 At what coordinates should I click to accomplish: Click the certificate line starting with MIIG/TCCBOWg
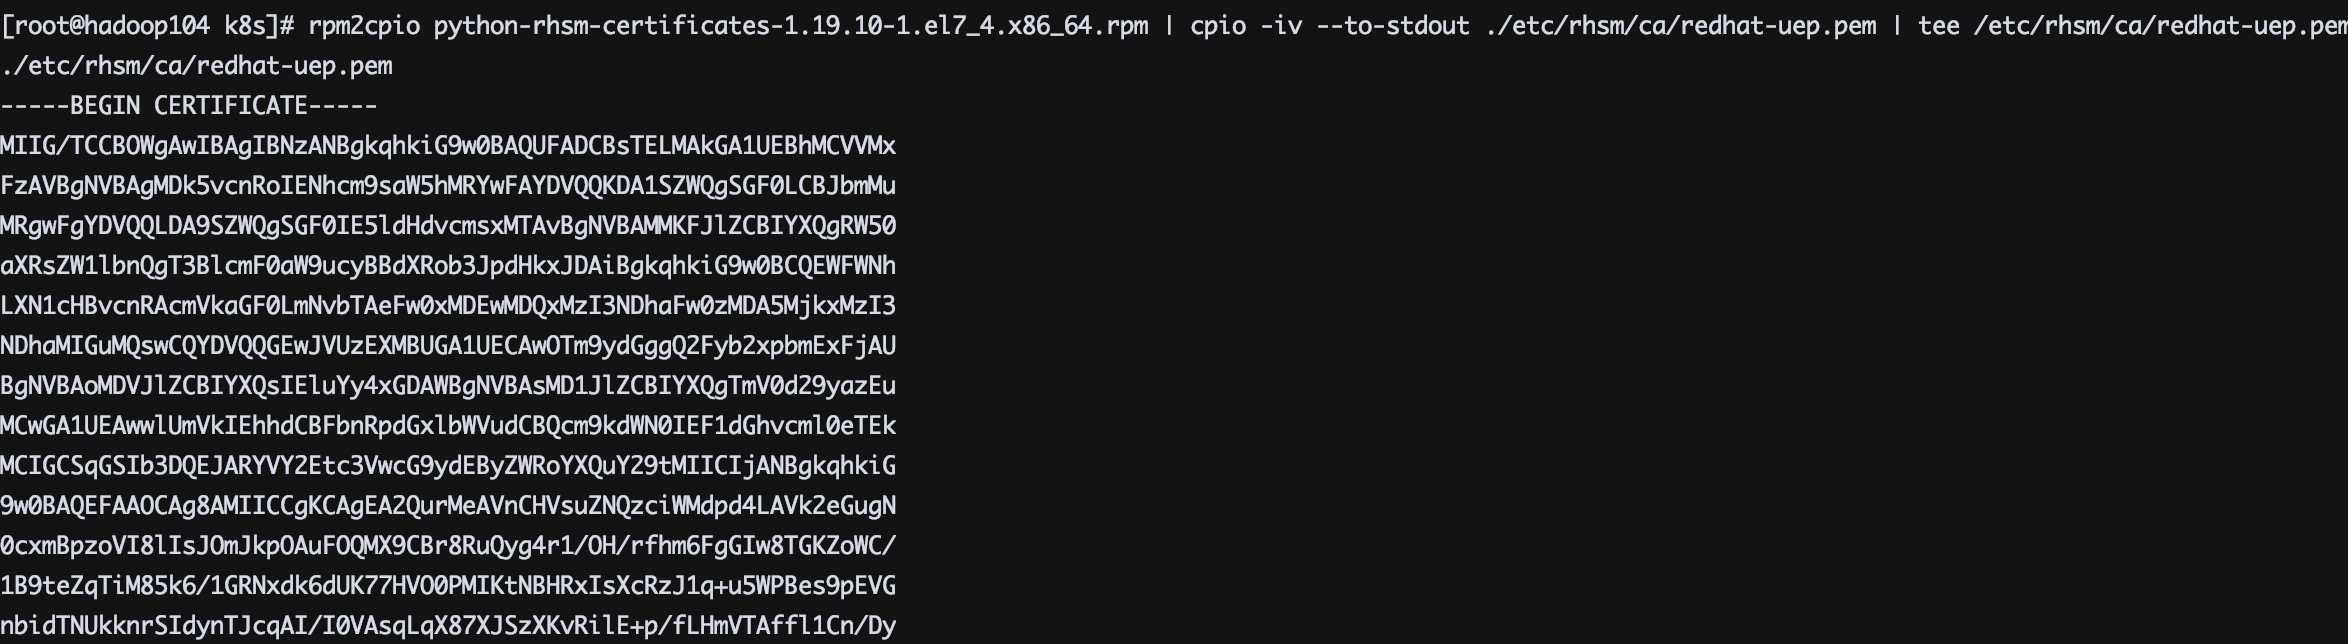[x=448, y=146]
